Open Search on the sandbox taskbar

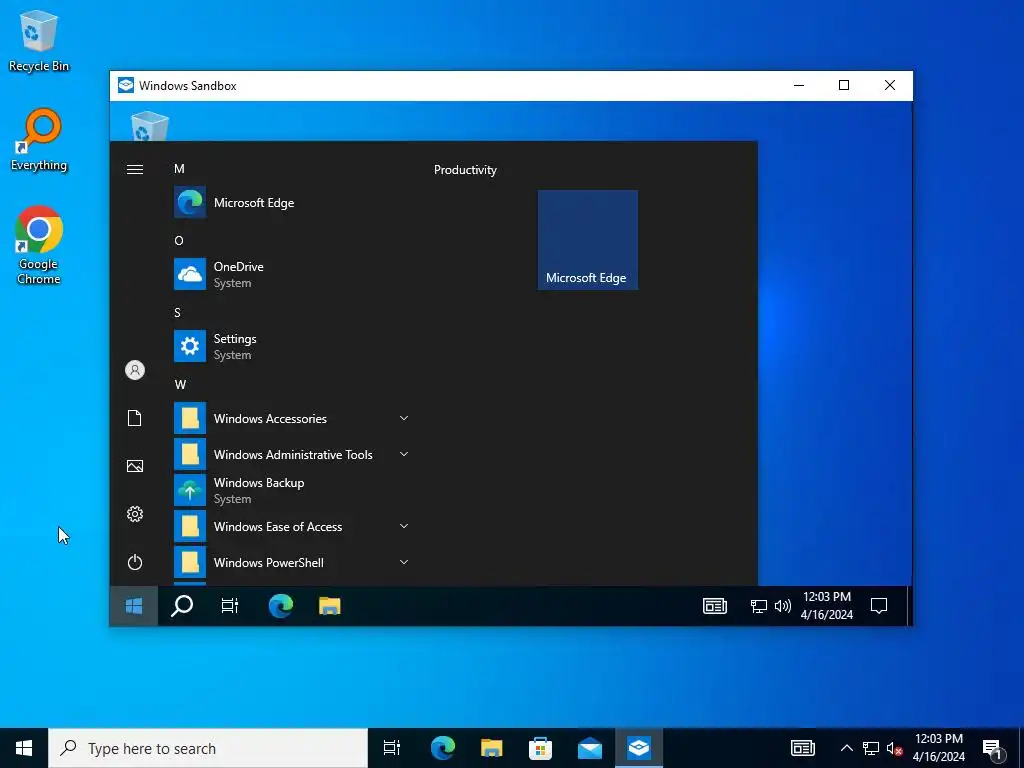(182, 606)
